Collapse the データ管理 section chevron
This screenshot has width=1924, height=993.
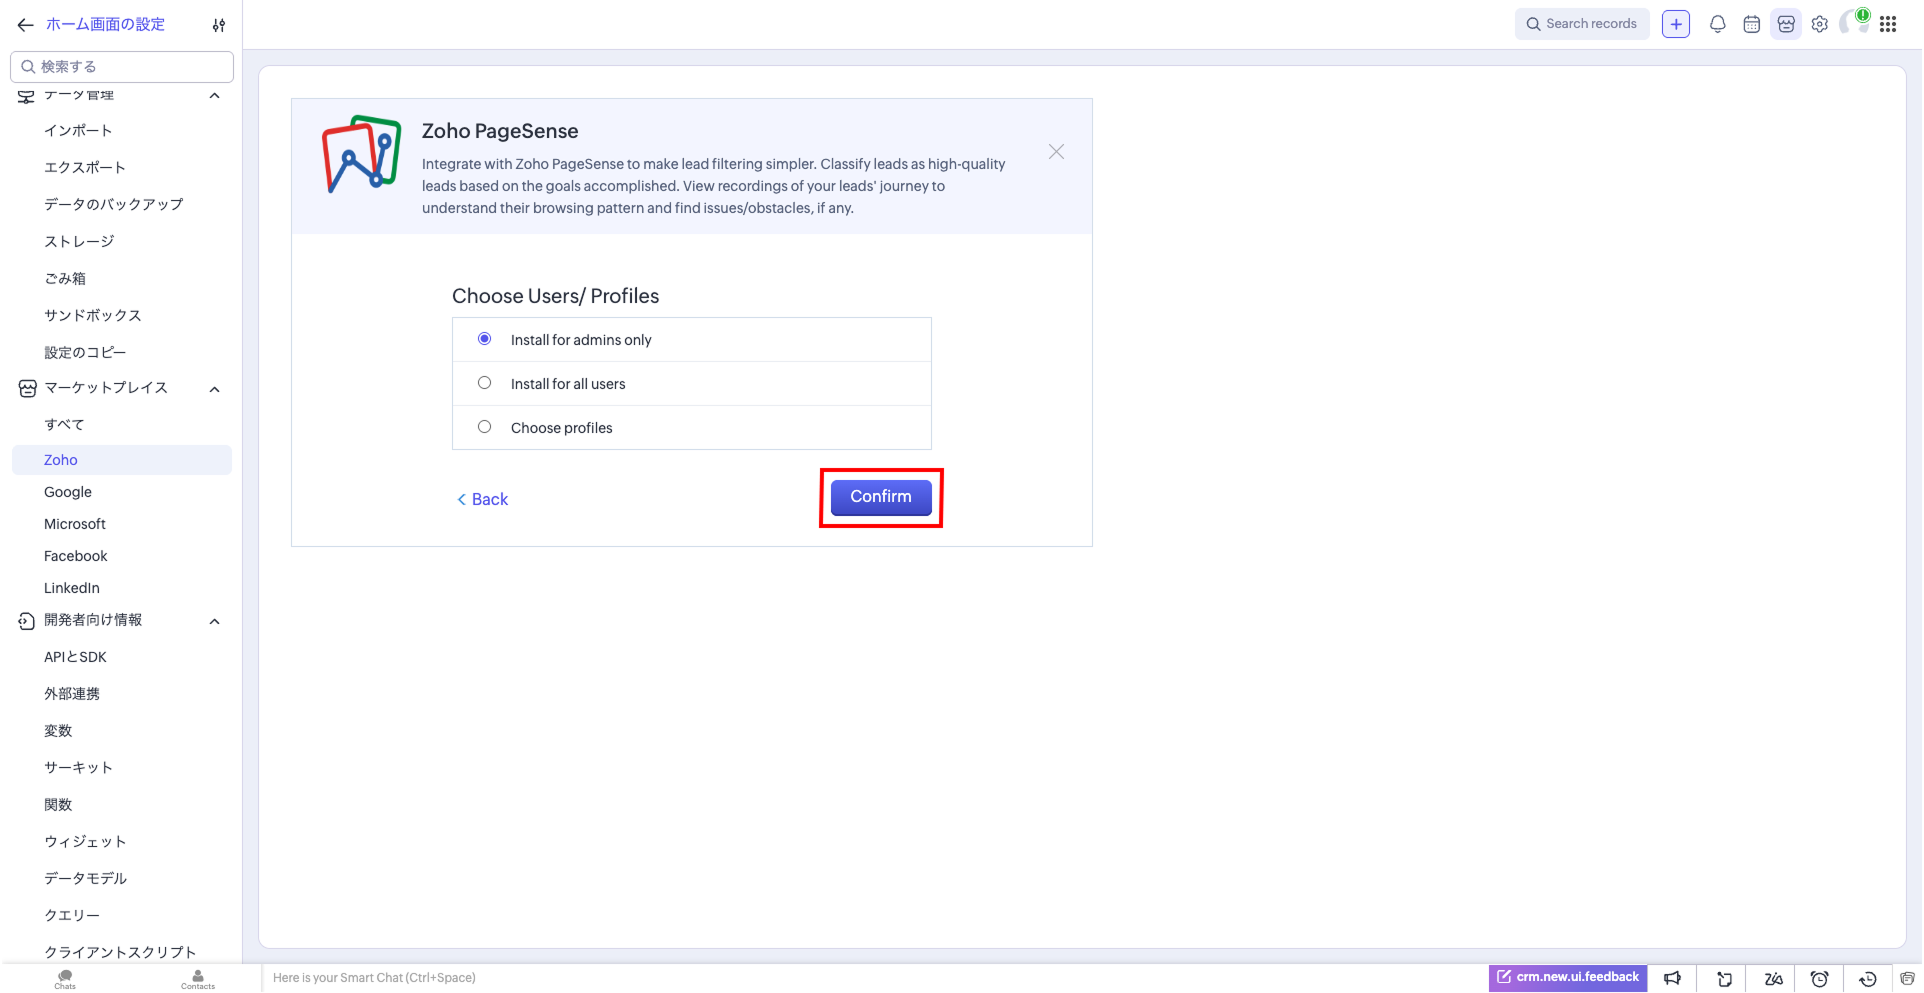(214, 96)
